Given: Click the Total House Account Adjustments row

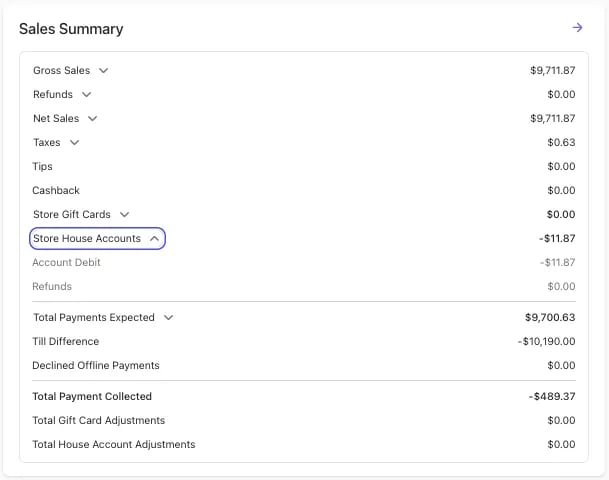Looking at the screenshot, I should coord(304,445).
